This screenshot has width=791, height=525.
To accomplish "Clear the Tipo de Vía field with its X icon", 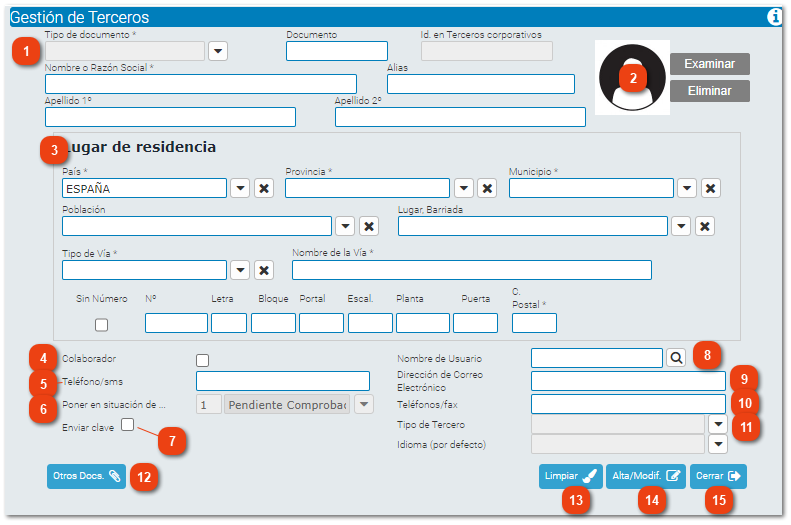I will pyautogui.click(x=264, y=270).
